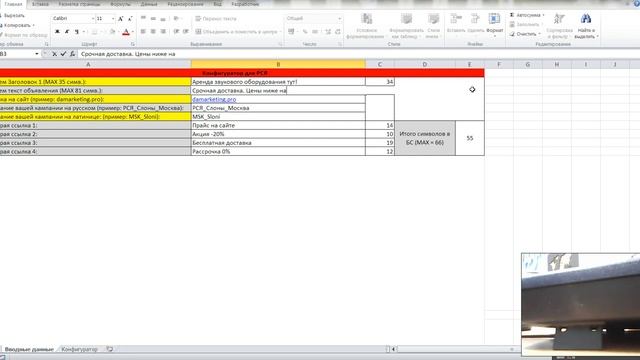This screenshot has height=360, width=640.
Task: Click the decrease decimal icon
Action: pyautogui.click(x=338, y=31)
